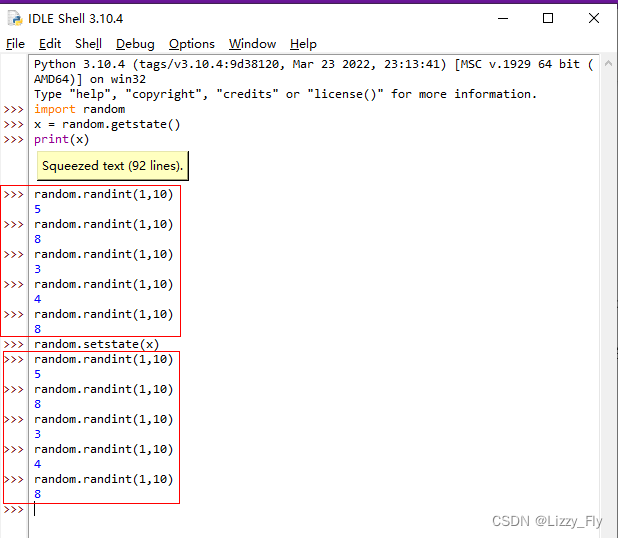618x538 pixels.
Task: Click the 'random.setstate(x)' line
Action: (x=97, y=344)
